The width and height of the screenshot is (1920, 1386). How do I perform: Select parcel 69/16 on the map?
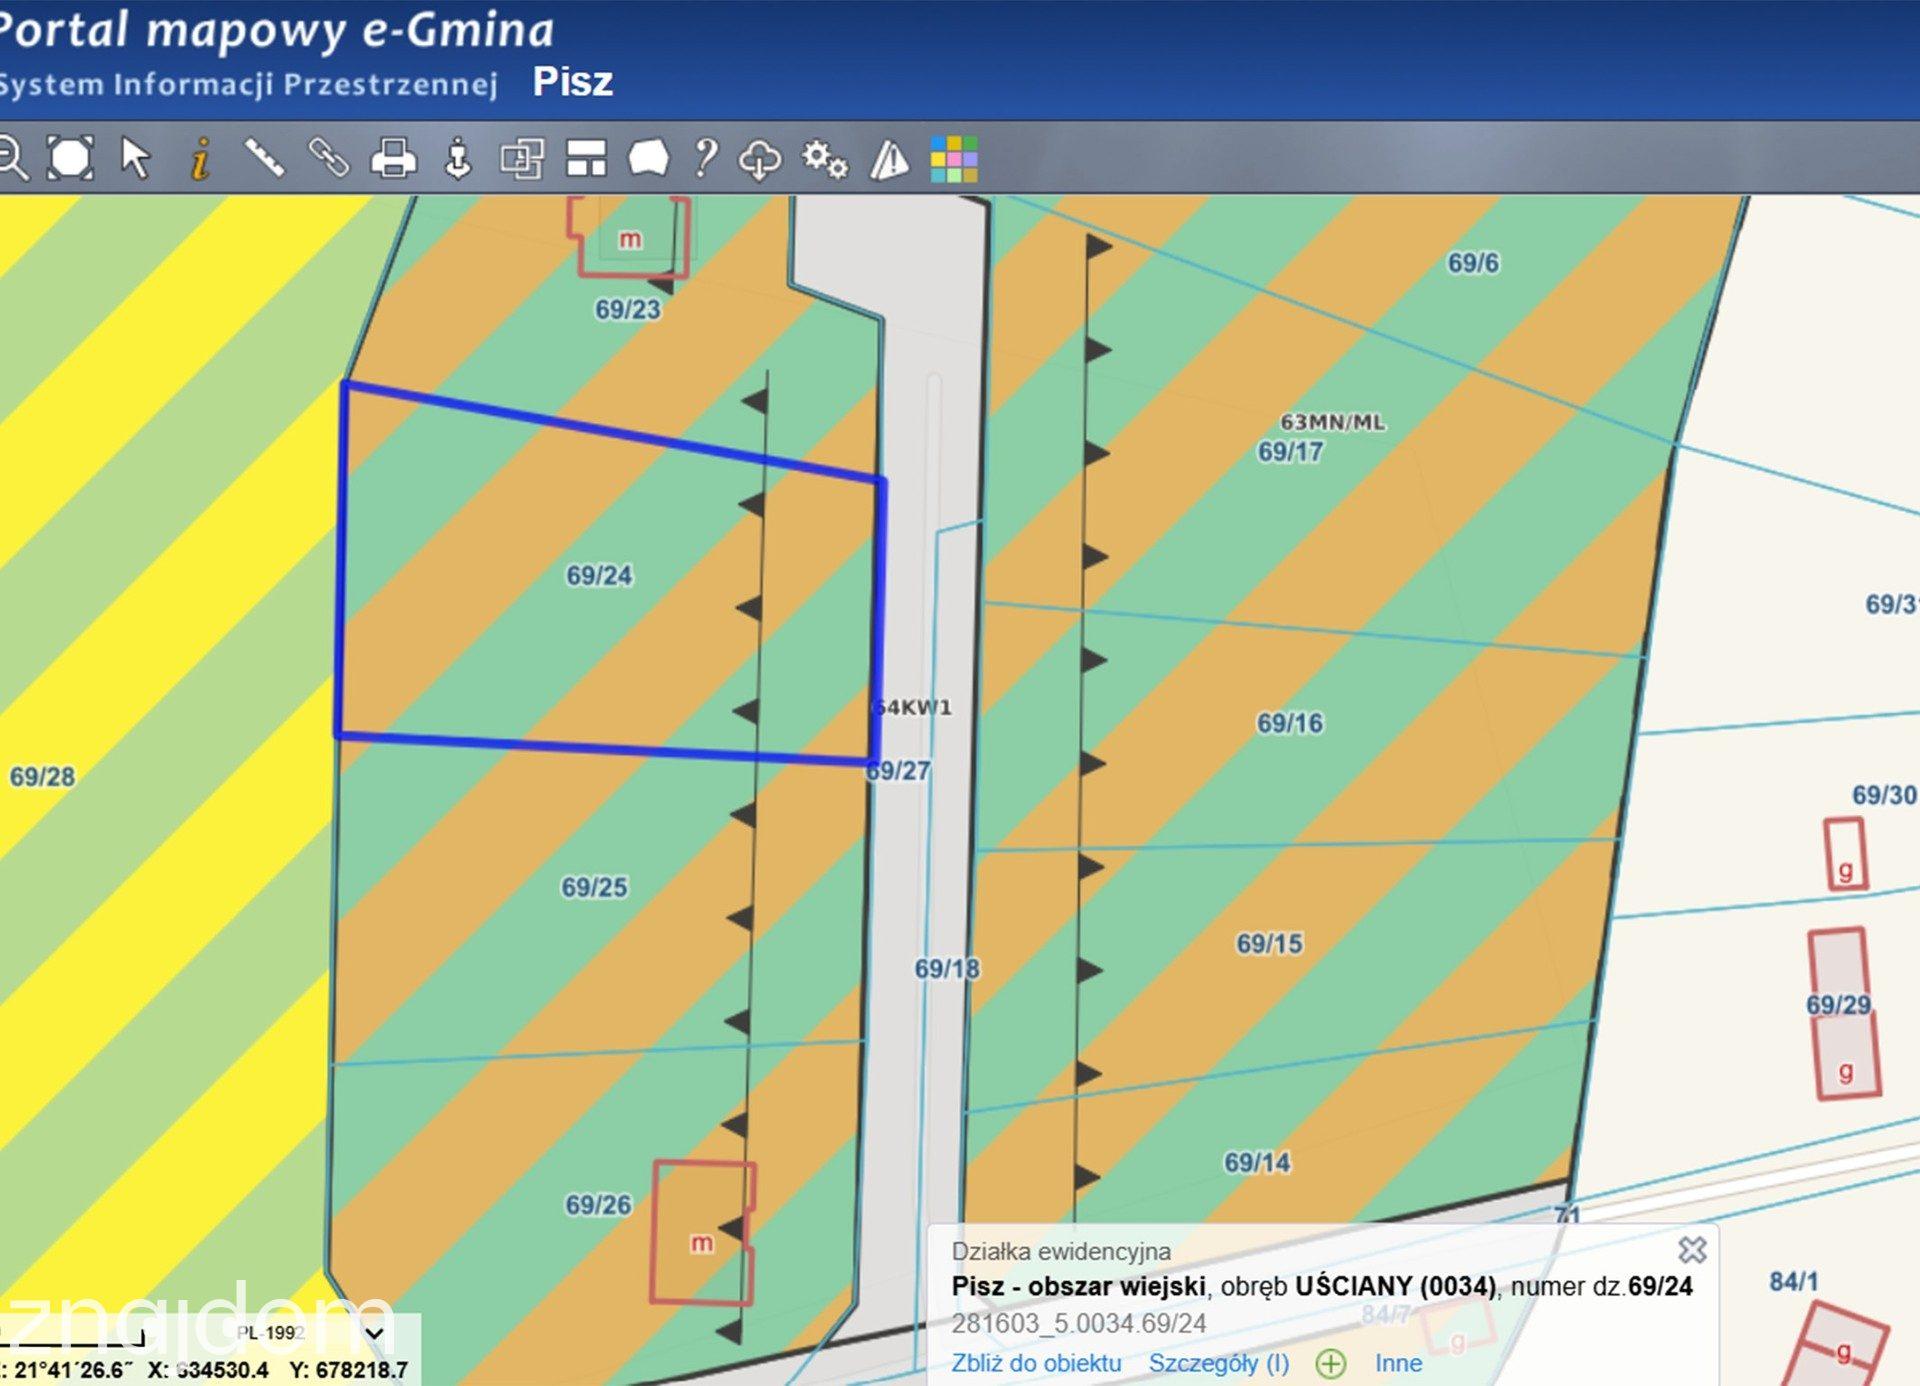point(1289,723)
